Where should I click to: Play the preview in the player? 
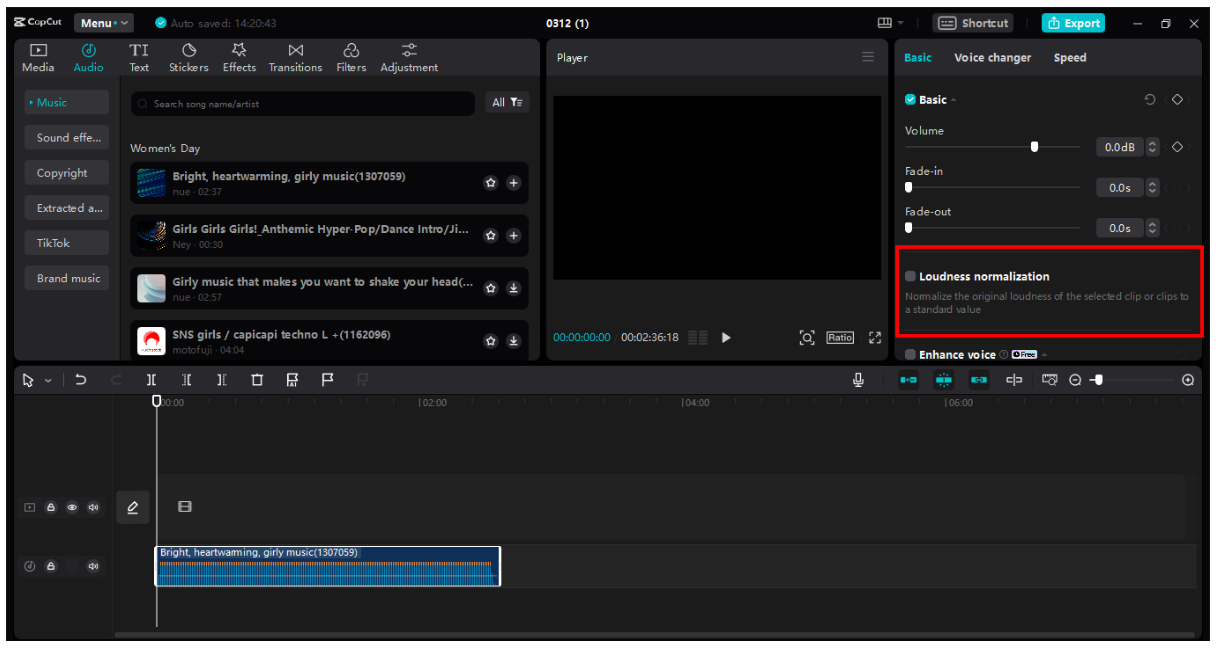(x=726, y=338)
